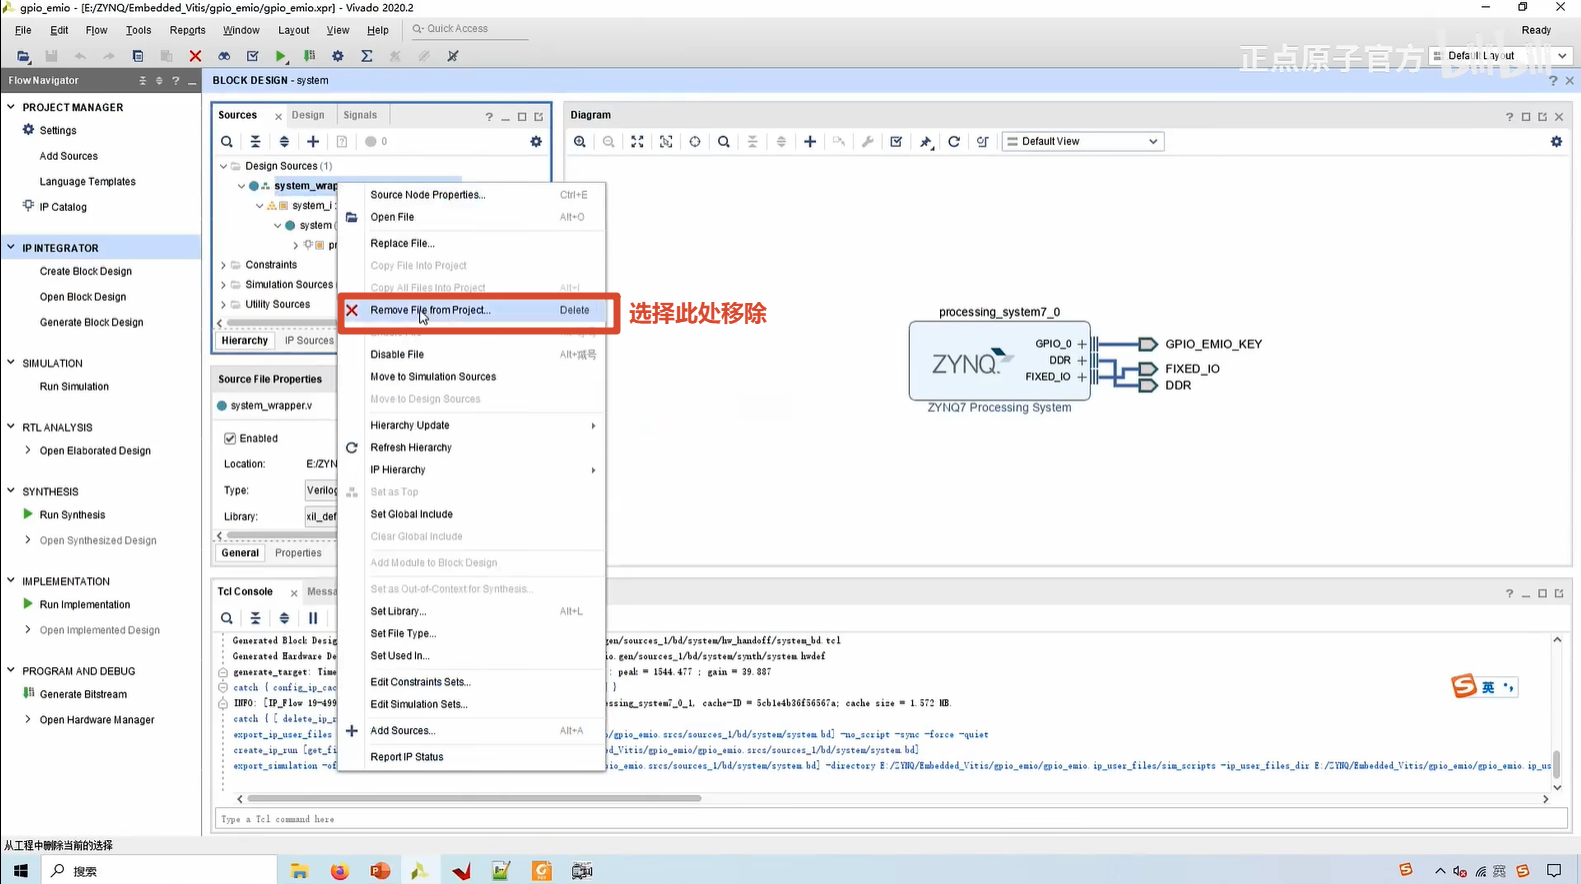The width and height of the screenshot is (1581, 884).
Task: Open PowerPoint from the Windows taskbar
Action: [380, 871]
